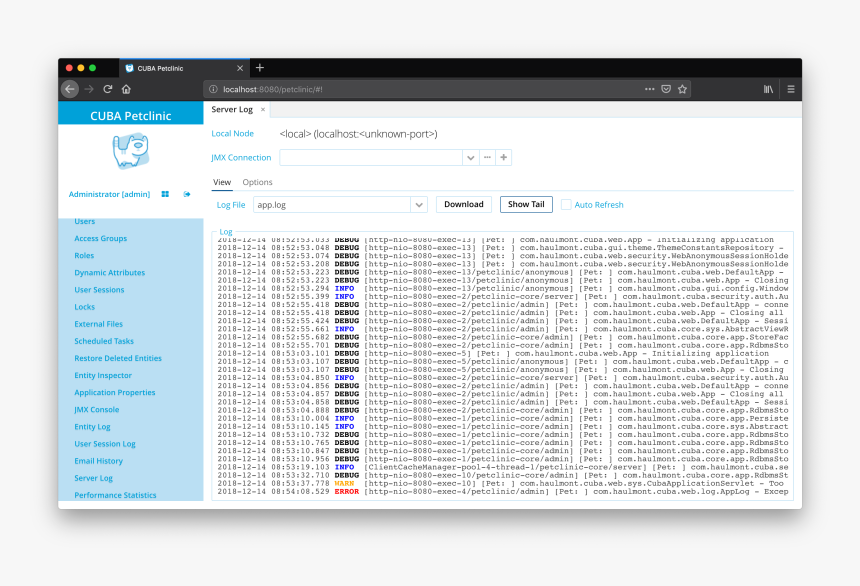Viewport: 860px width, 586px height.
Task: Open Roles in the sidebar menu
Action: pos(84,255)
